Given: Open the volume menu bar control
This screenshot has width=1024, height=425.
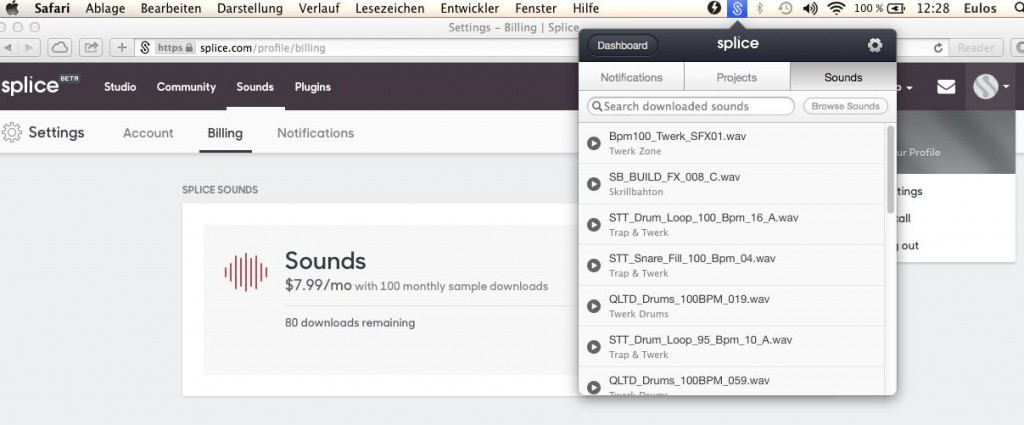Looking at the screenshot, I should (811, 8).
